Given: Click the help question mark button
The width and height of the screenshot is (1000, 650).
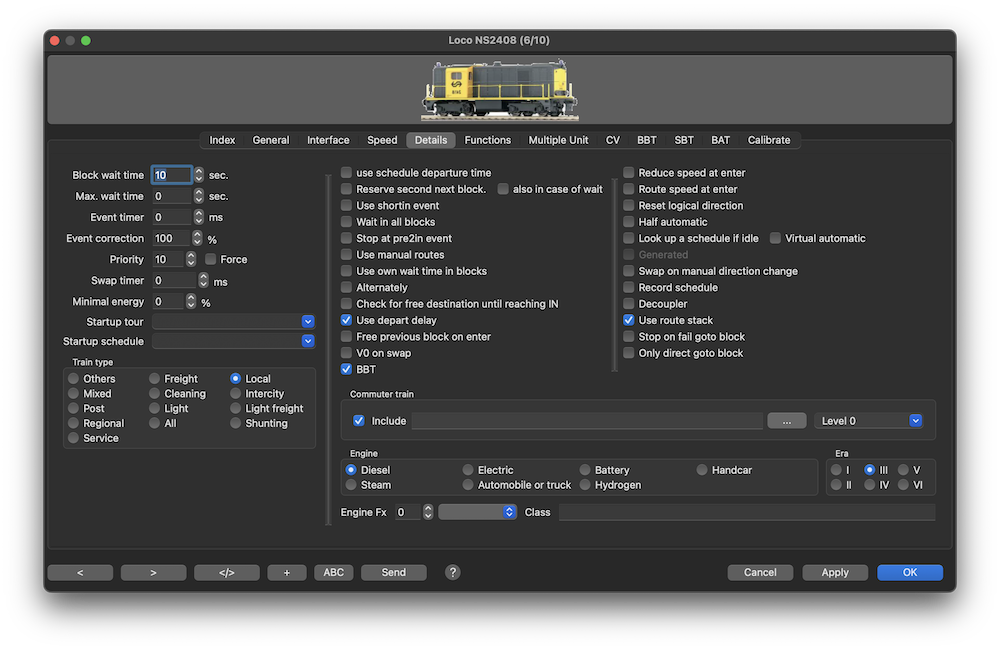Looking at the screenshot, I should point(452,572).
